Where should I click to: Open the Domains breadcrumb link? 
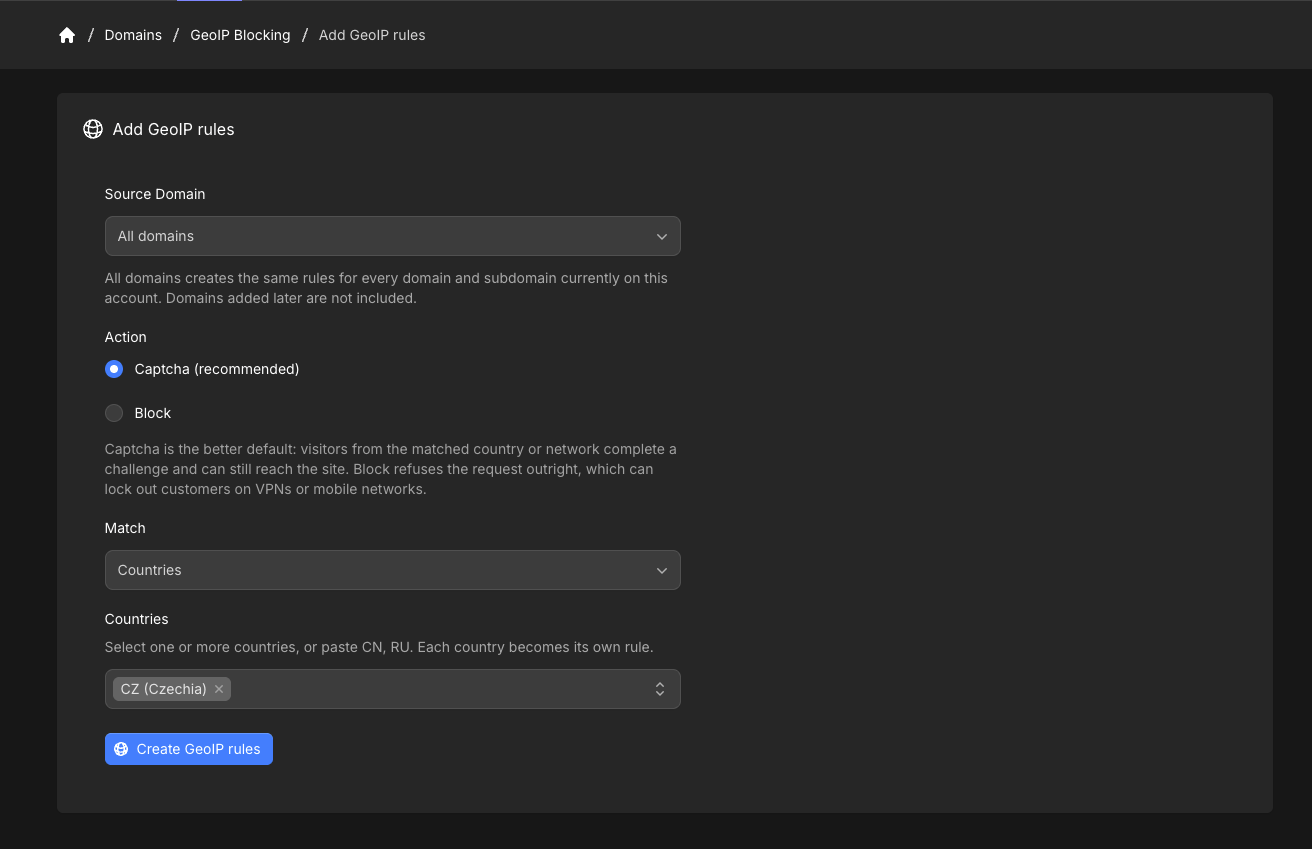pos(133,35)
